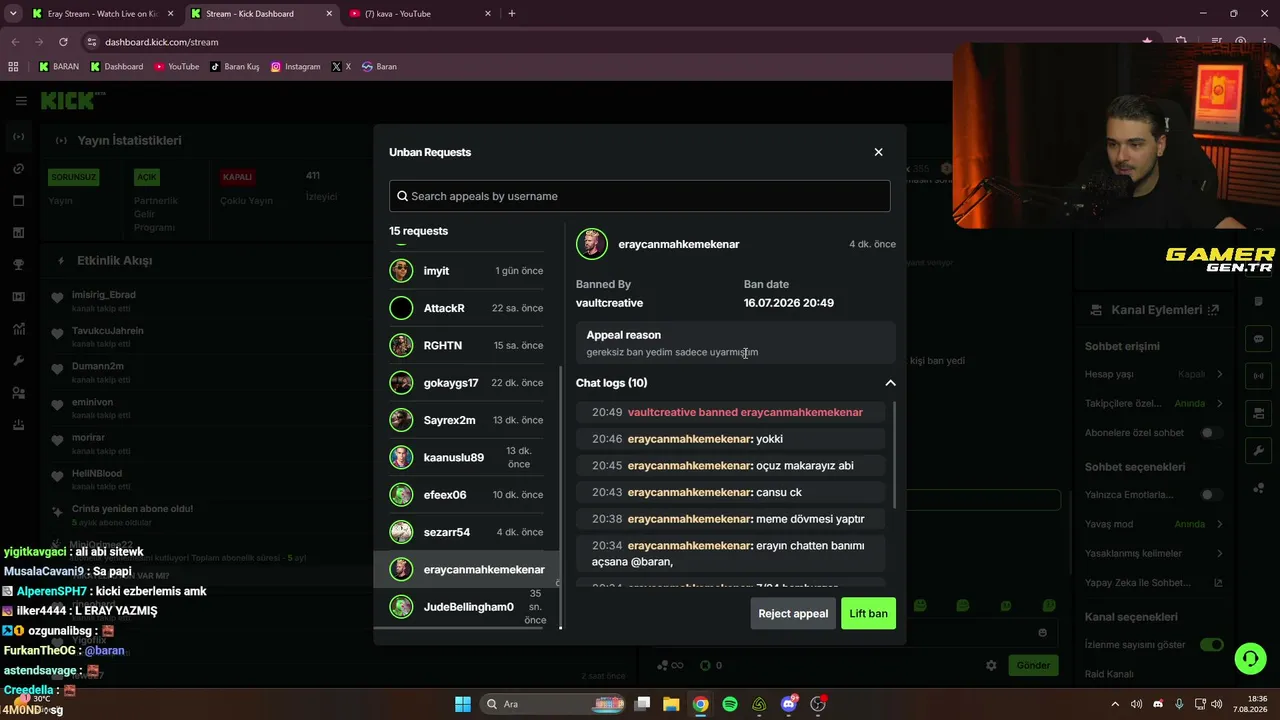Open the Windows Start menu

(463, 704)
